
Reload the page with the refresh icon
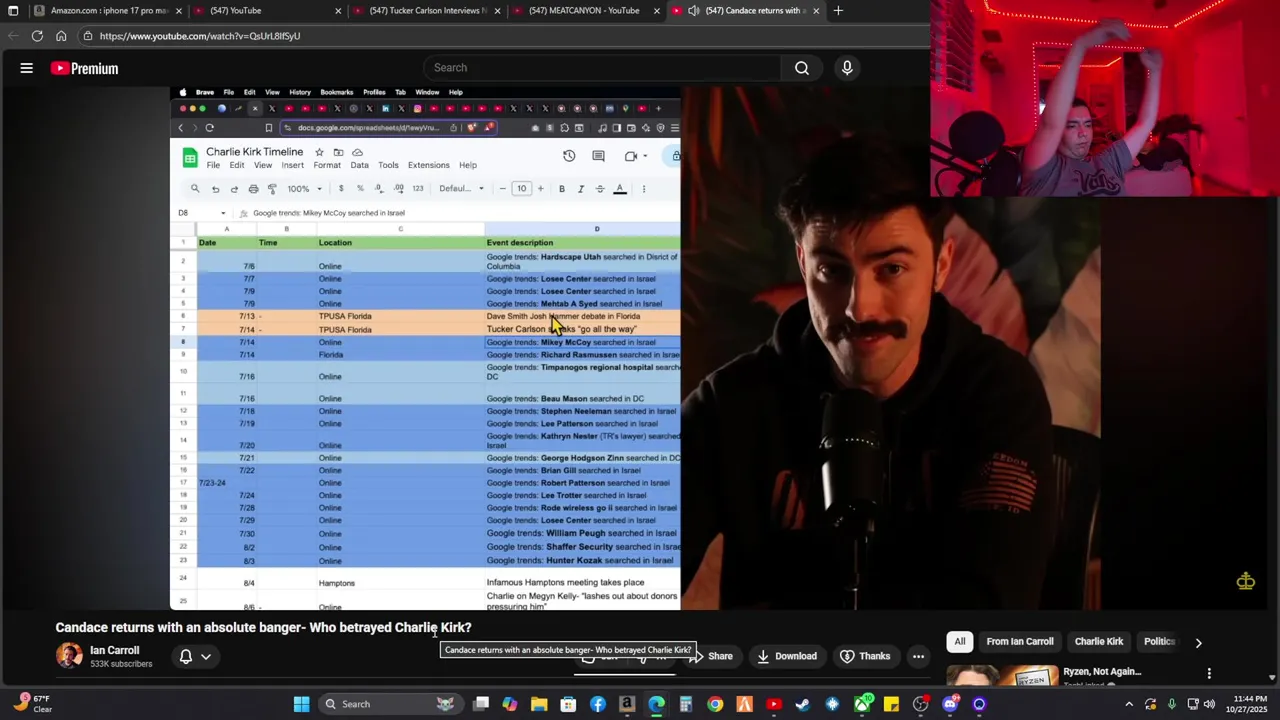coord(37,36)
